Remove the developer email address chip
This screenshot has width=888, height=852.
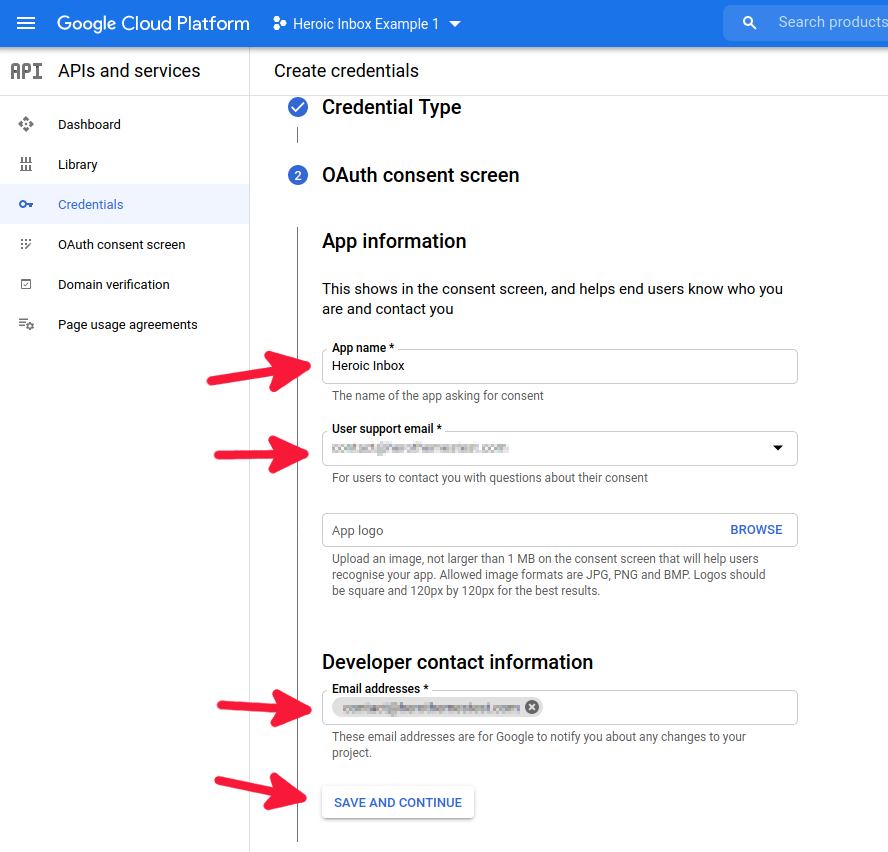[531, 707]
